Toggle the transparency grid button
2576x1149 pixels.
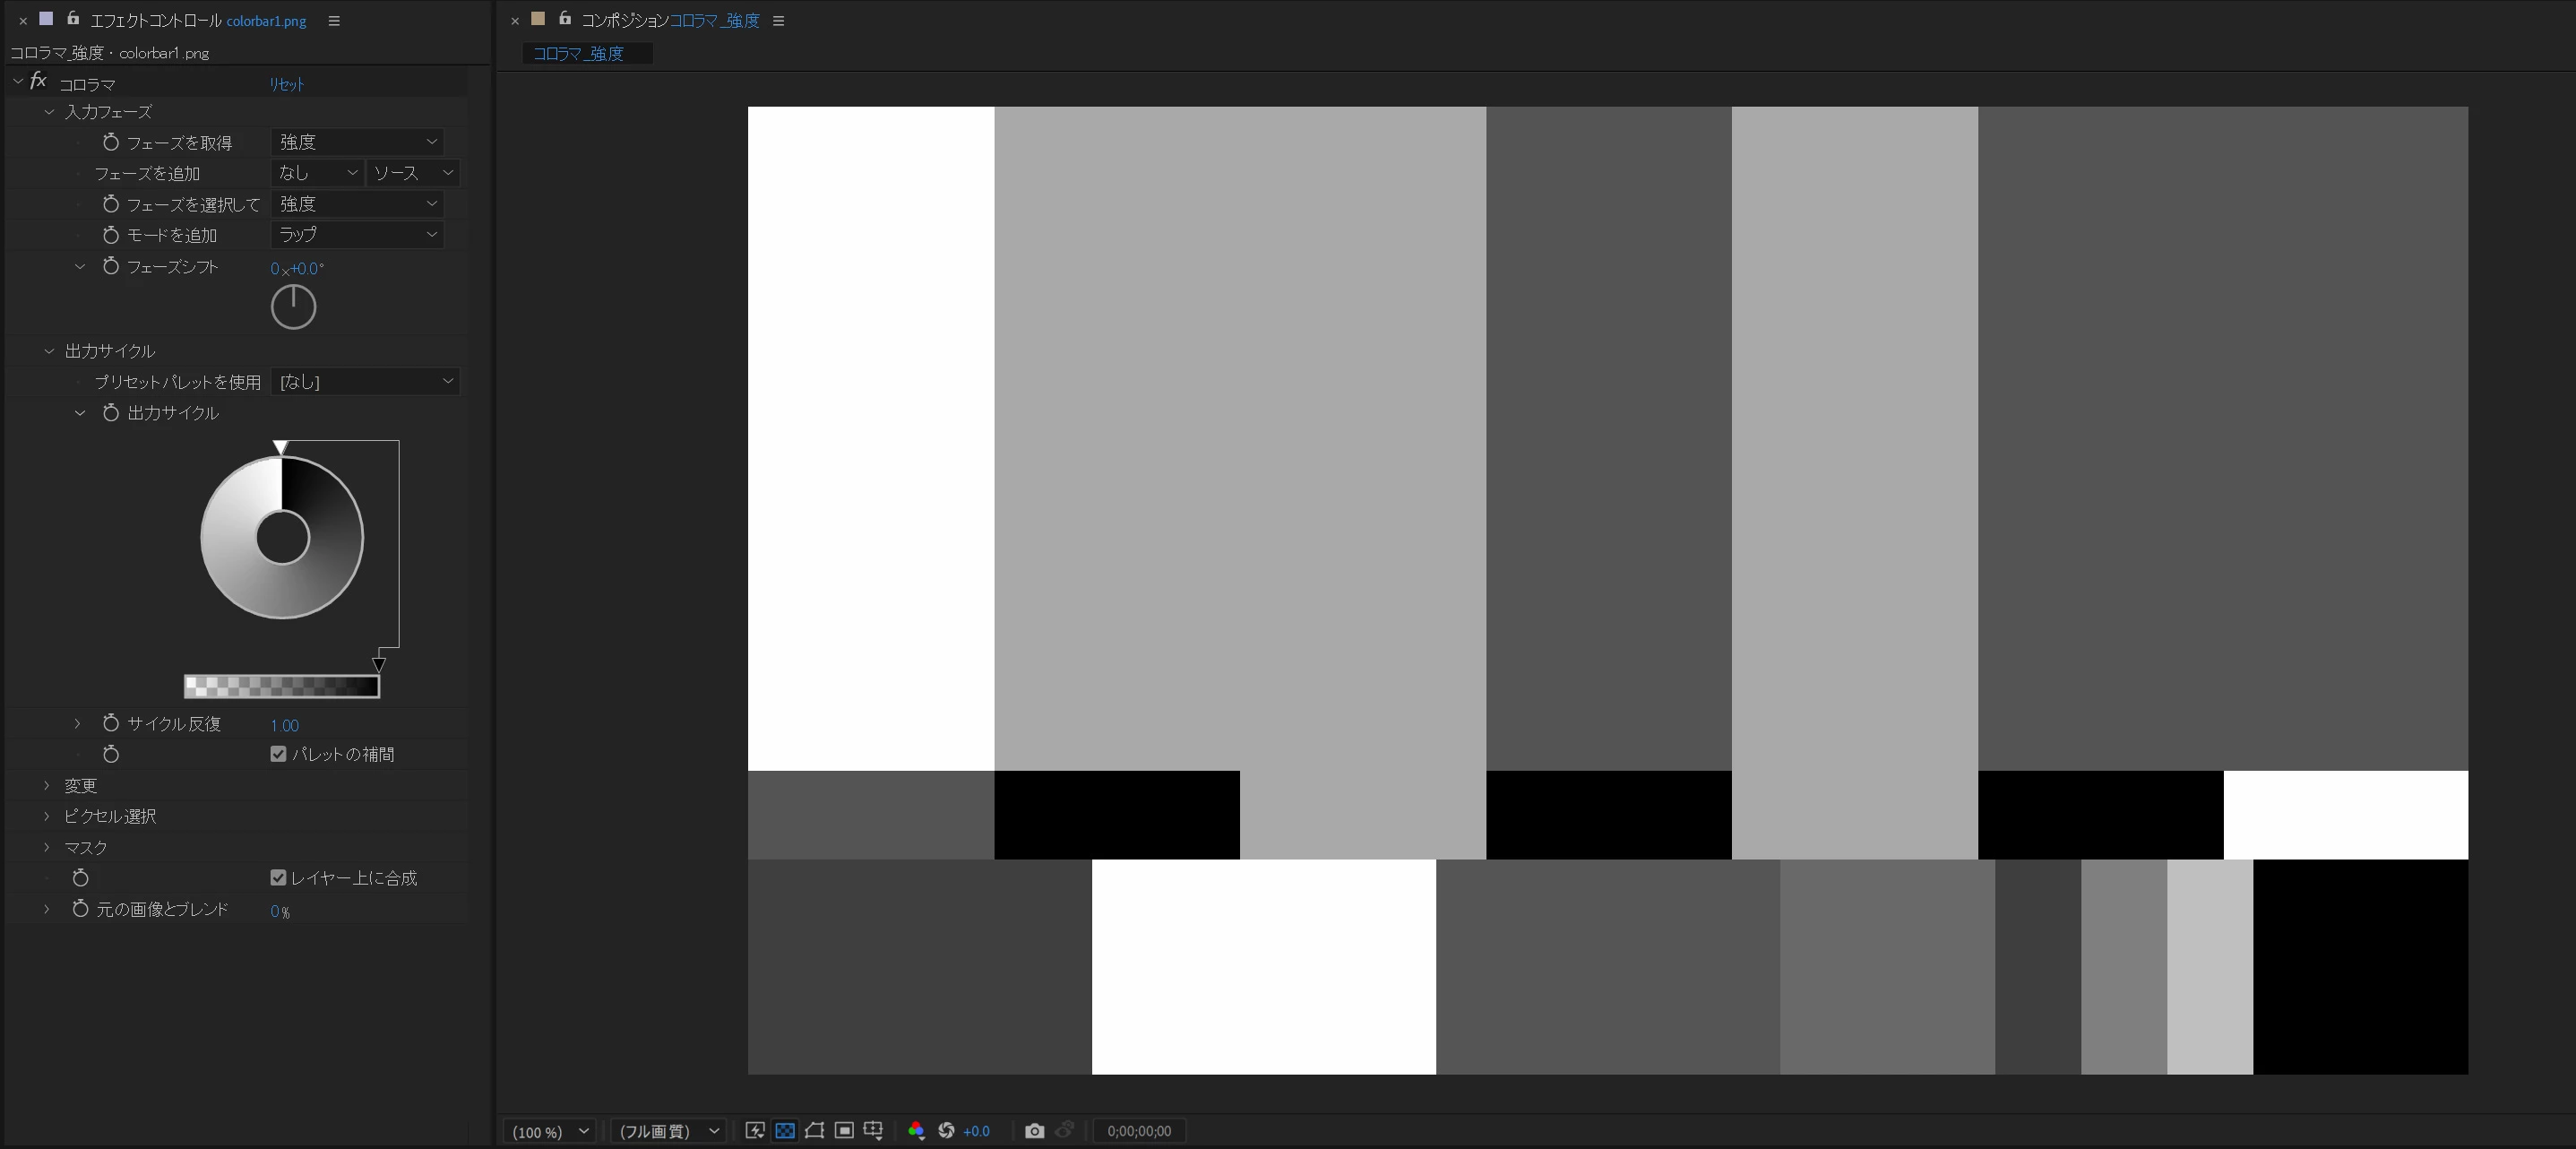[x=785, y=1131]
